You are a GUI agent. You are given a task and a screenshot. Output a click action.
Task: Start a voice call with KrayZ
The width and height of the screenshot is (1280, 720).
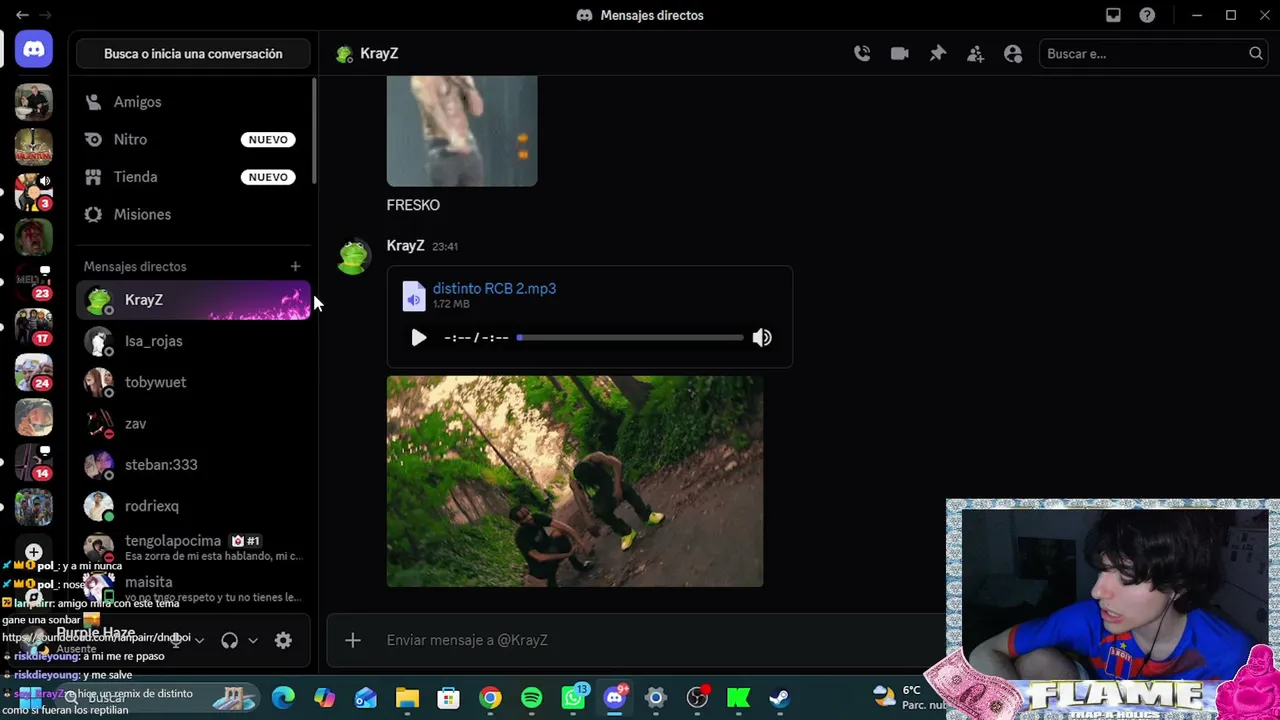click(x=862, y=54)
